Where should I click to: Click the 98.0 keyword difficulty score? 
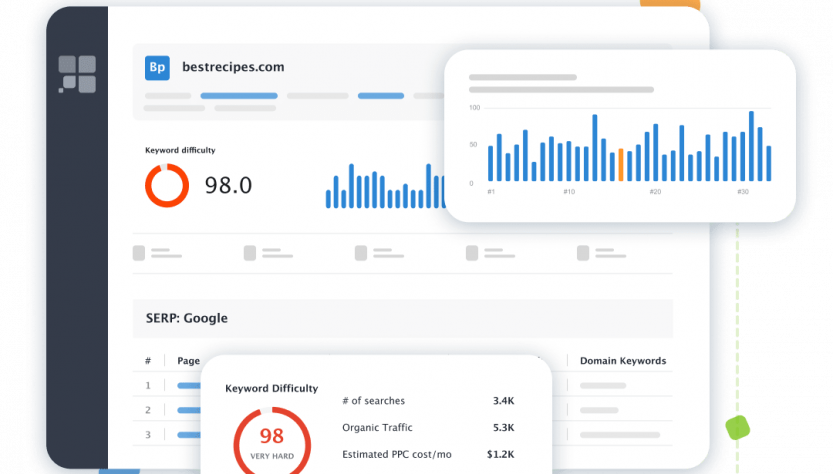pyautogui.click(x=228, y=185)
